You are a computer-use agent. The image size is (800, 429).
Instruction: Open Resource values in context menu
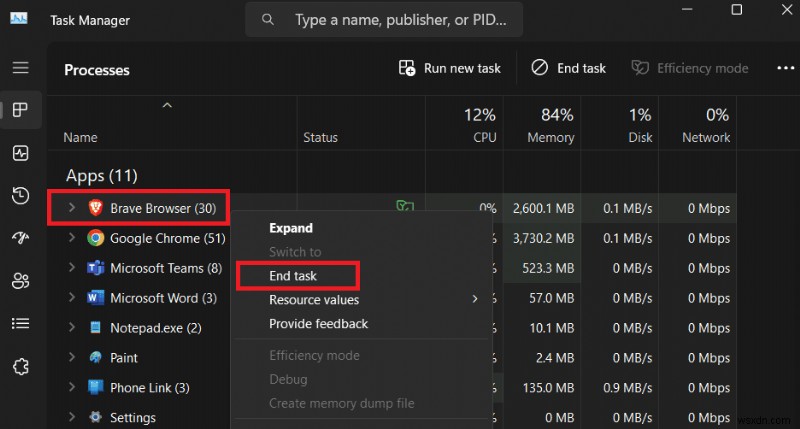pos(314,300)
